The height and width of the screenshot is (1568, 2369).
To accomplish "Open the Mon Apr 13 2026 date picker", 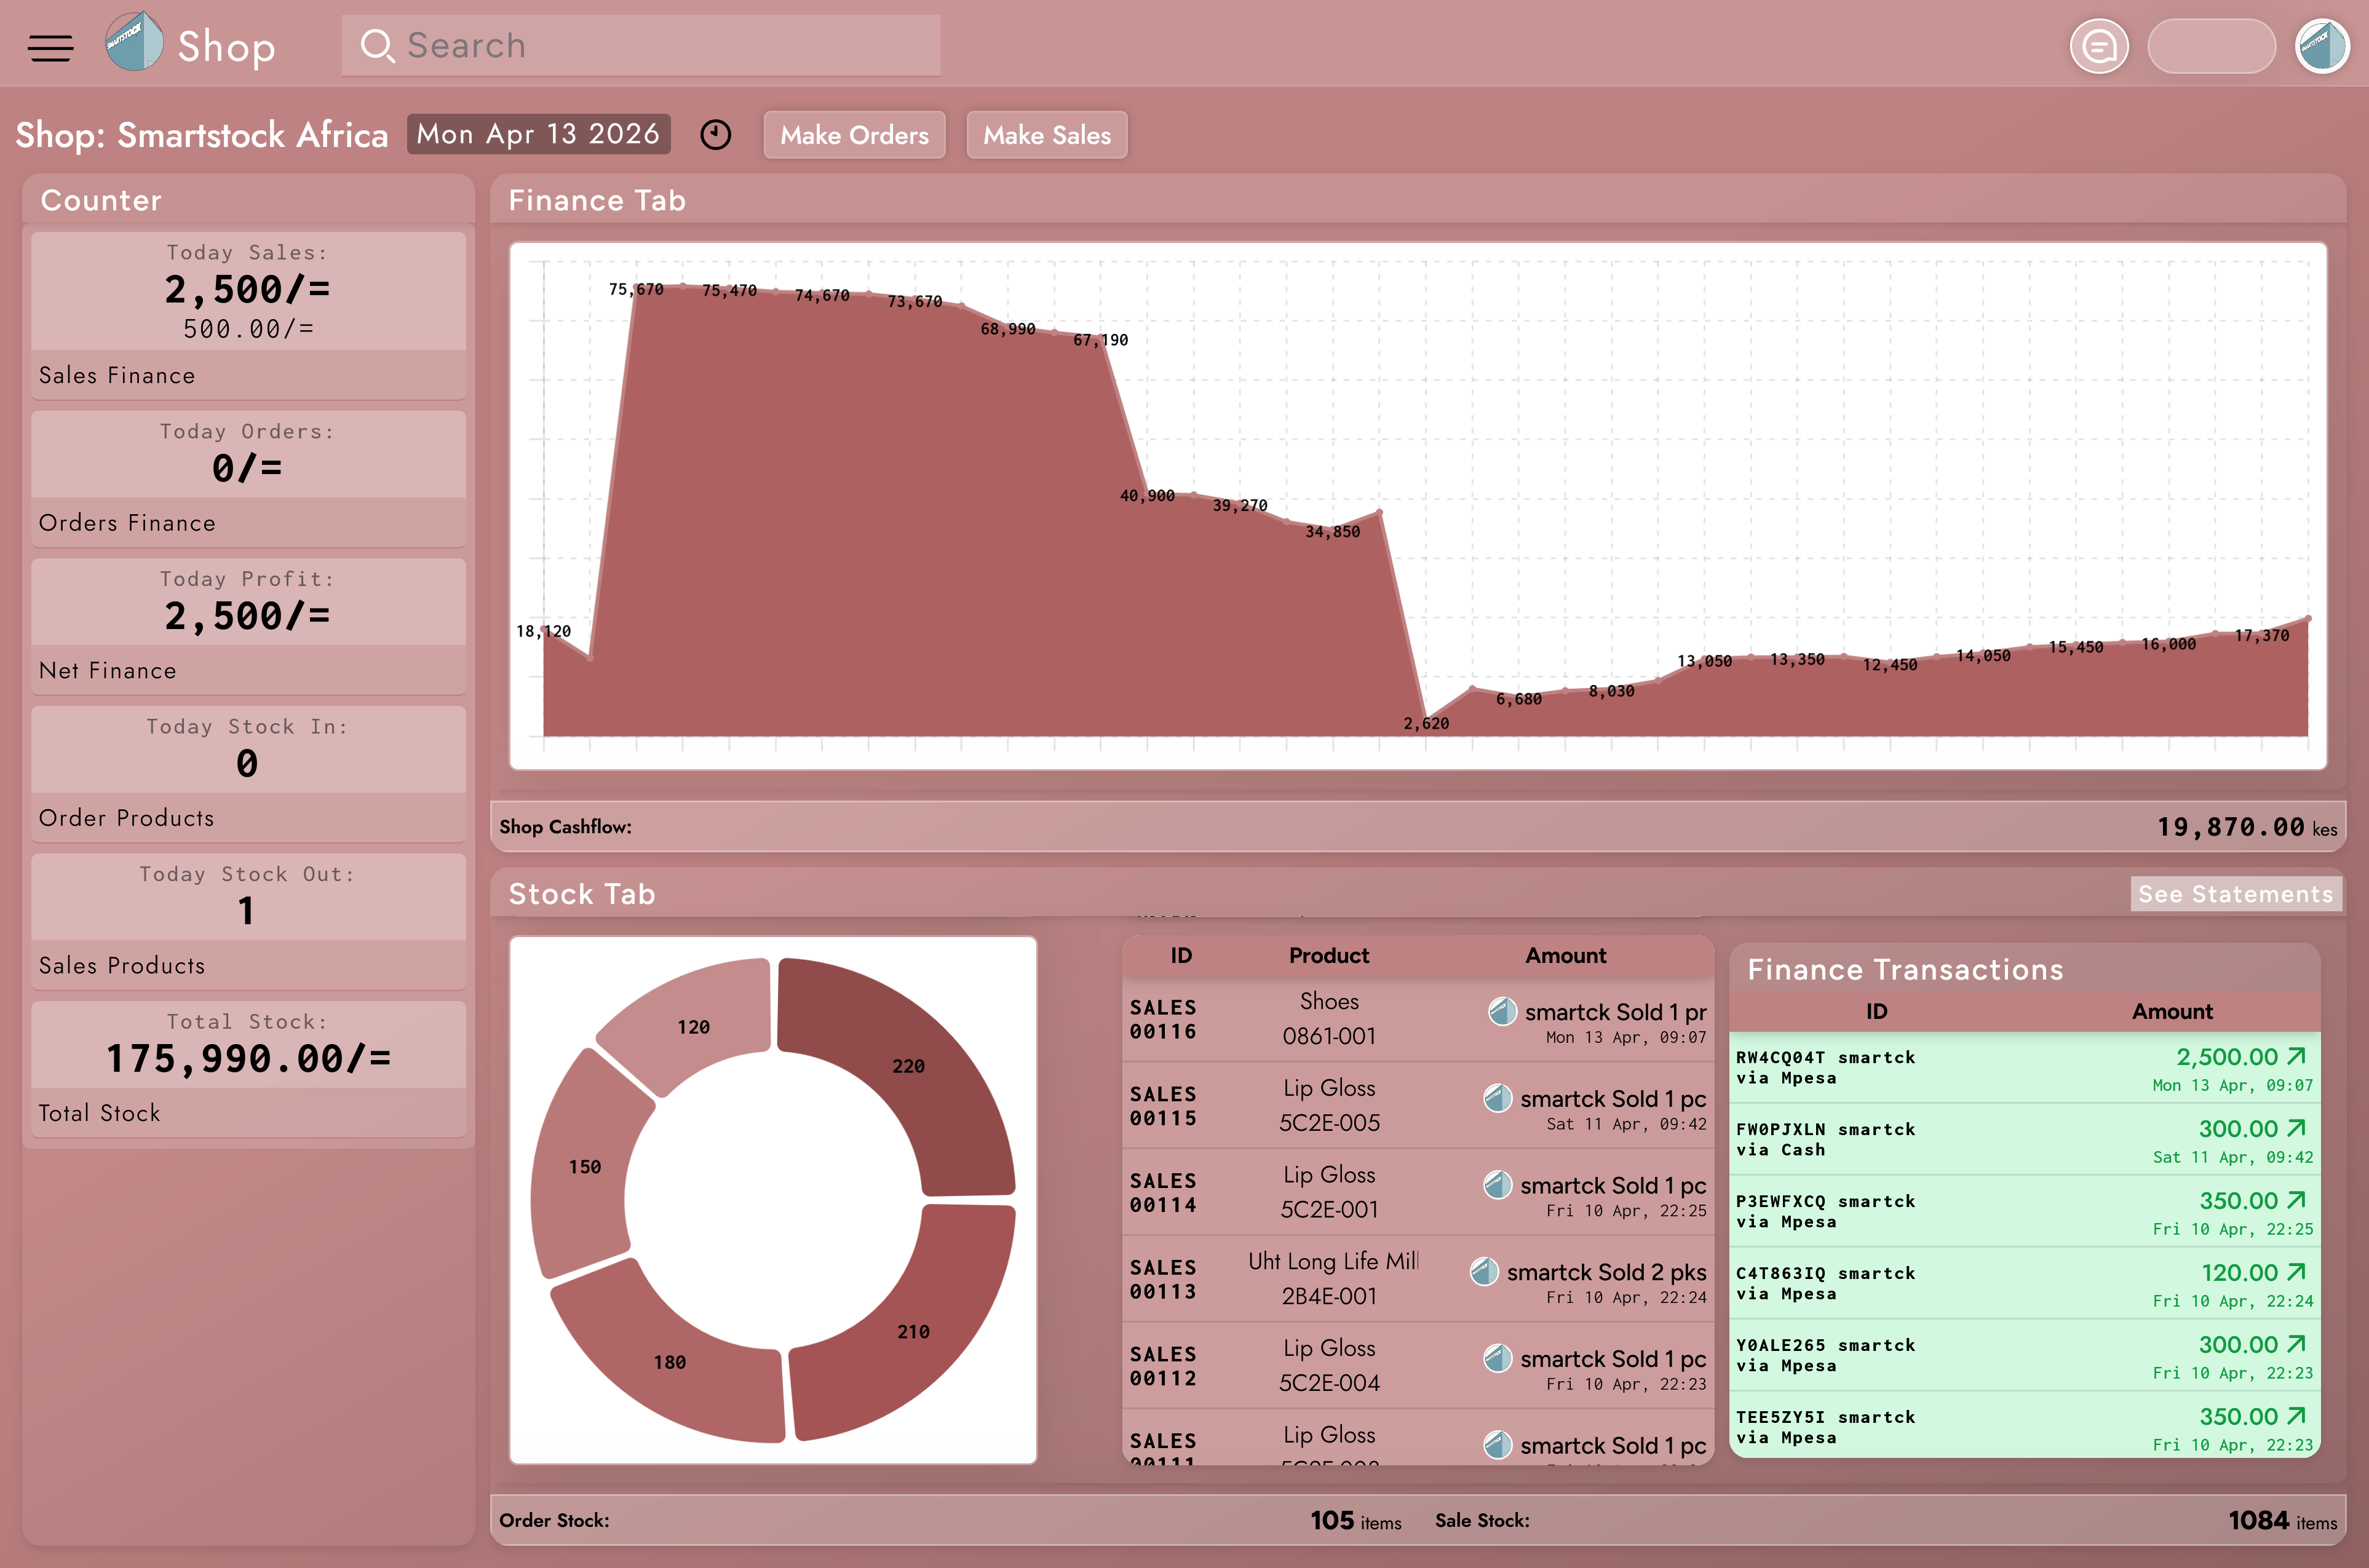I will [x=538, y=134].
